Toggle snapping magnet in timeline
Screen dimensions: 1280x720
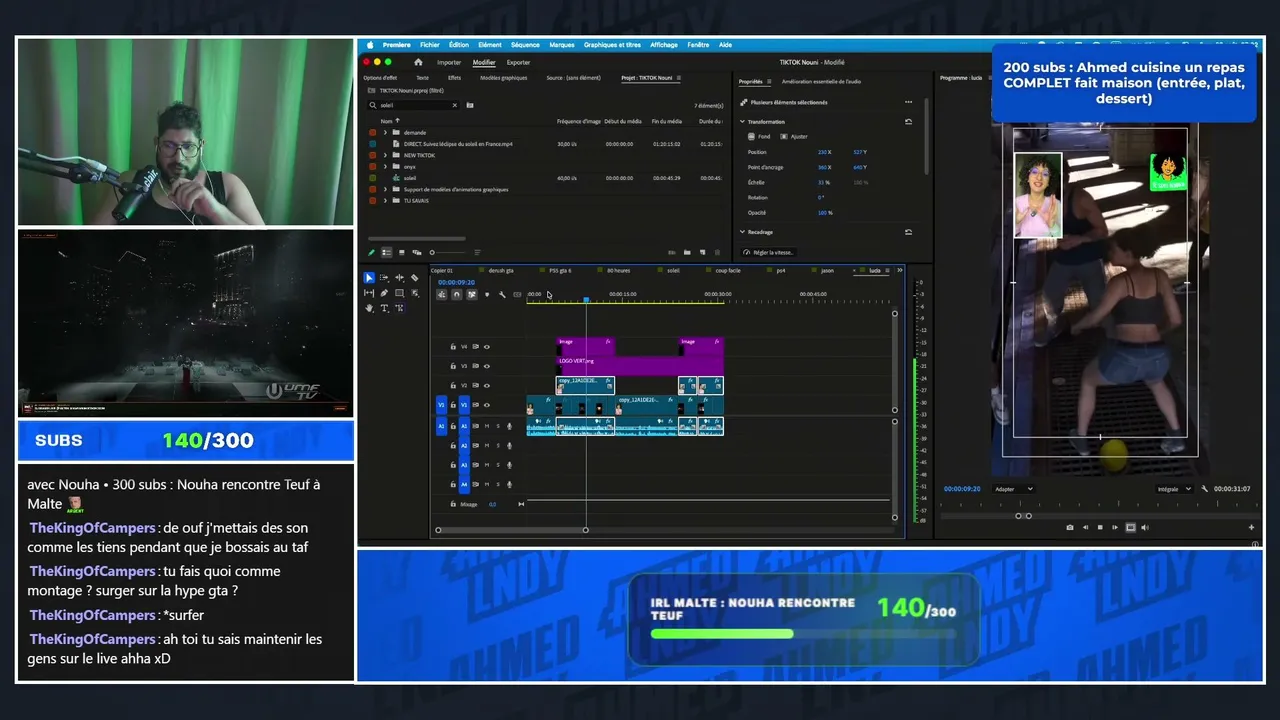[x=457, y=294]
